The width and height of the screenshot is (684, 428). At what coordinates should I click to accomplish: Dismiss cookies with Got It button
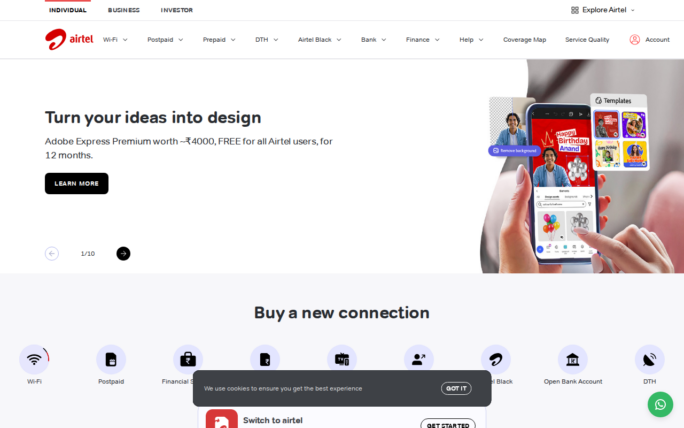pos(456,388)
